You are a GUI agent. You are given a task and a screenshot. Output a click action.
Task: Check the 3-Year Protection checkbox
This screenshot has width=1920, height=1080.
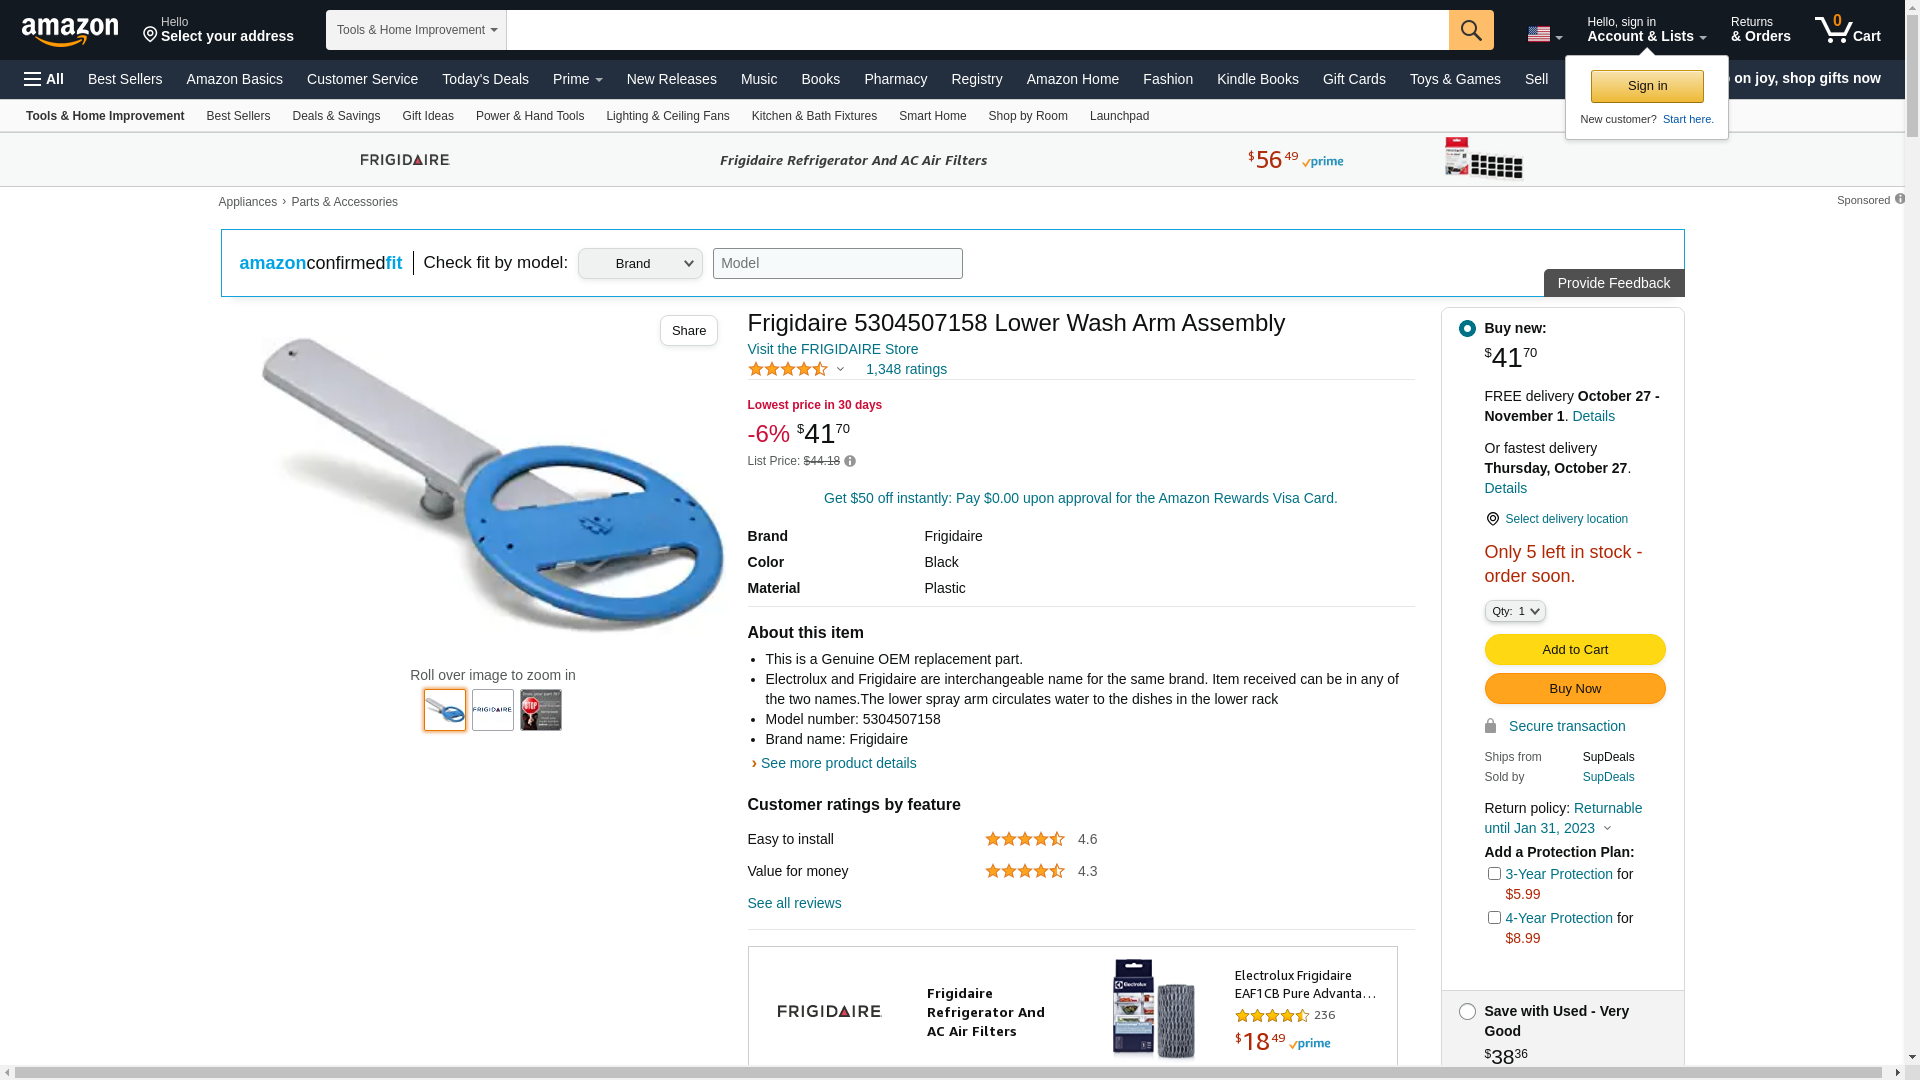(1494, 874)
